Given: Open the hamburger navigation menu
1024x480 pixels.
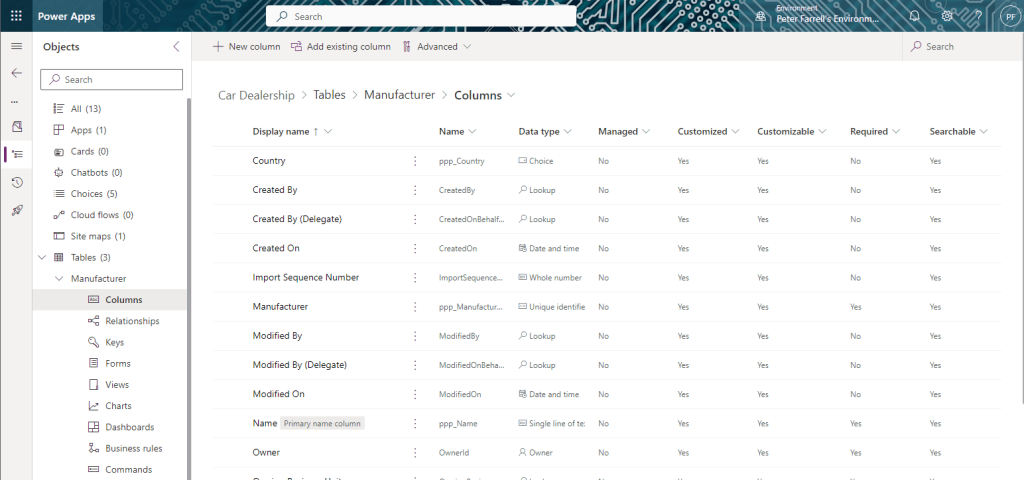Looking at the screenshot, I should coord(16,47).
